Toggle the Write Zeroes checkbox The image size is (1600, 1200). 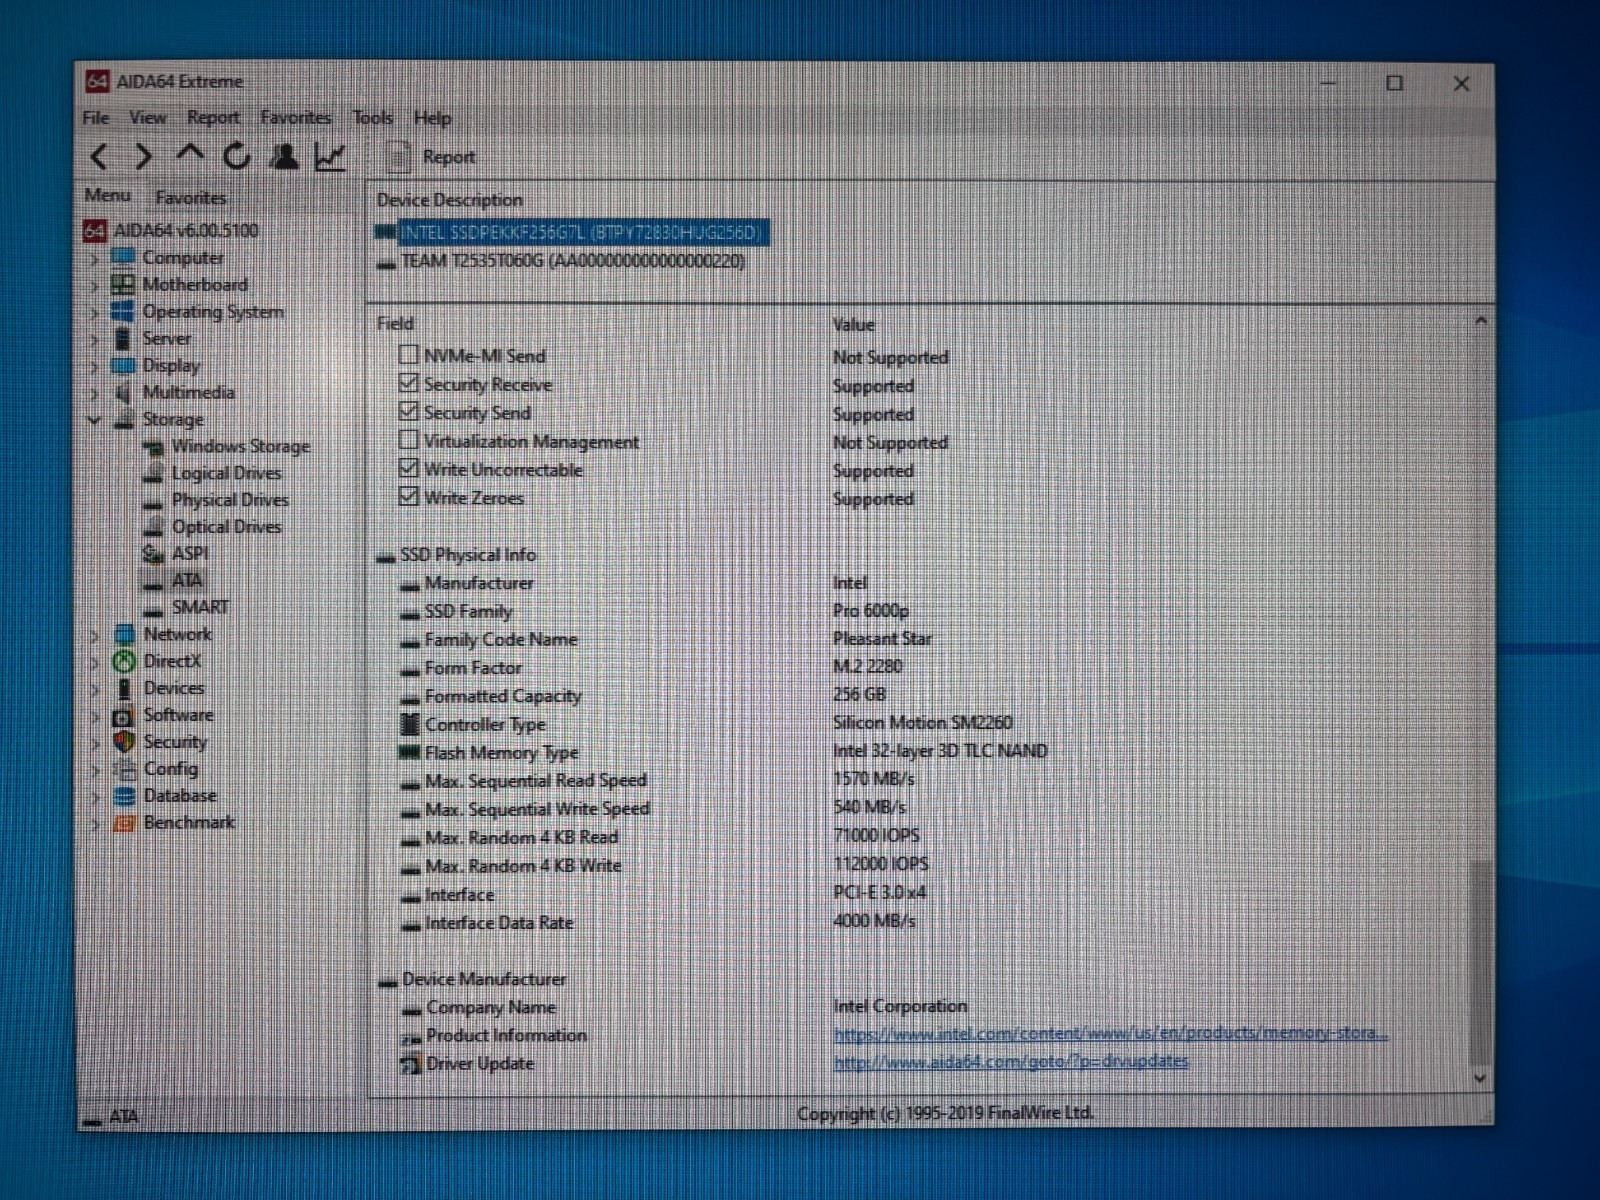tap(408, 496)
